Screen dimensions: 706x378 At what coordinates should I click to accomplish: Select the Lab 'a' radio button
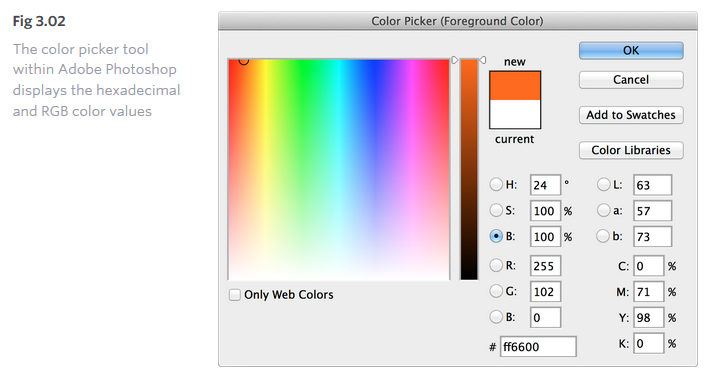coord(603,210)
